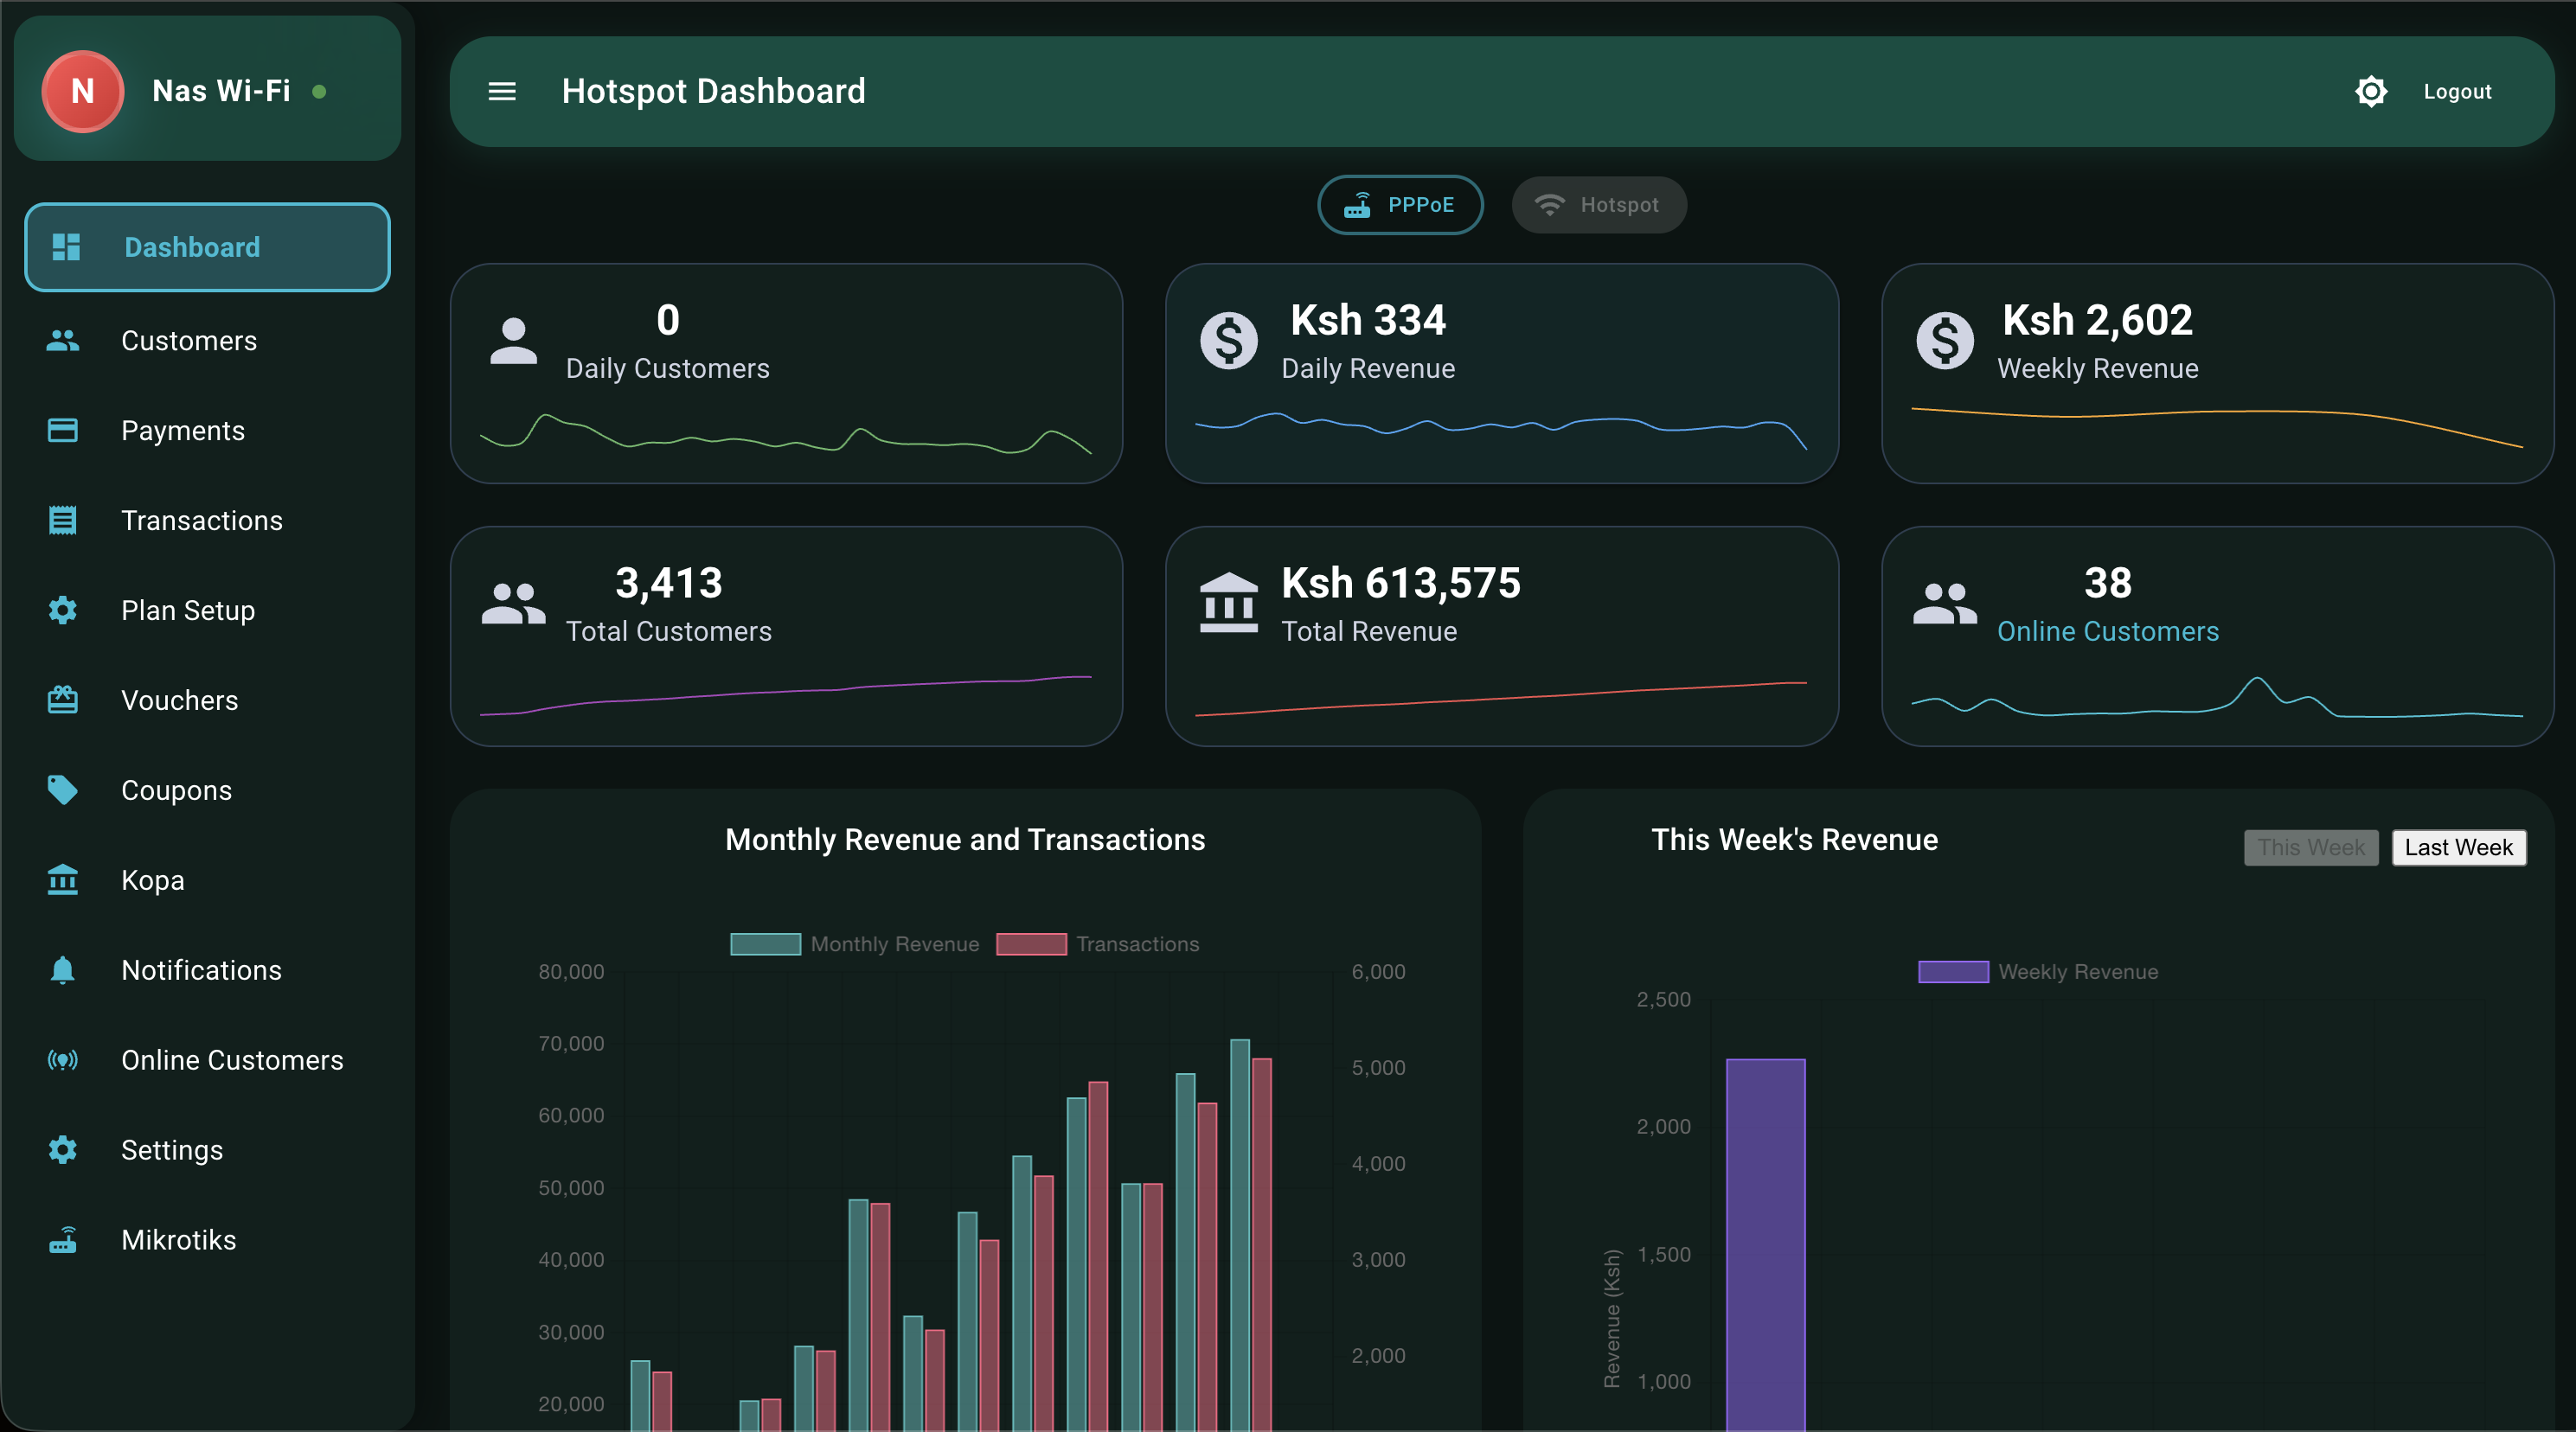The width and height of the screenshot is (2576, 1432).
Task: Switch to the Hotspot mode toggle
Action: pos(1598,204)
